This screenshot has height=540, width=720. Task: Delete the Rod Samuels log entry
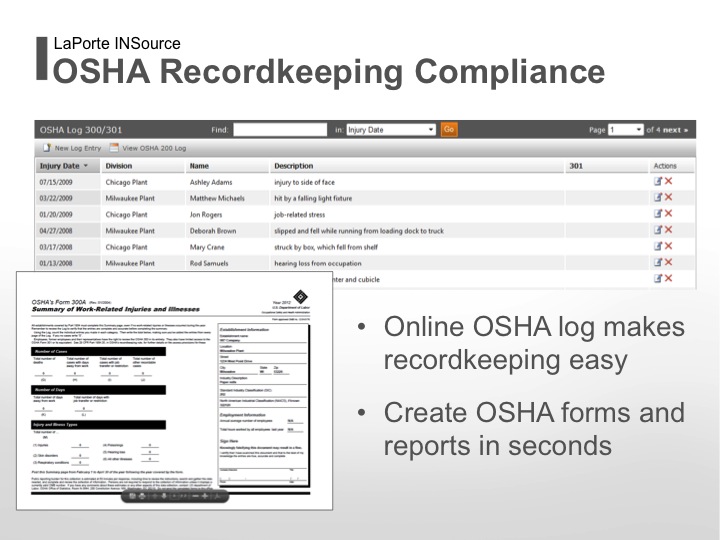coord(669,262)
